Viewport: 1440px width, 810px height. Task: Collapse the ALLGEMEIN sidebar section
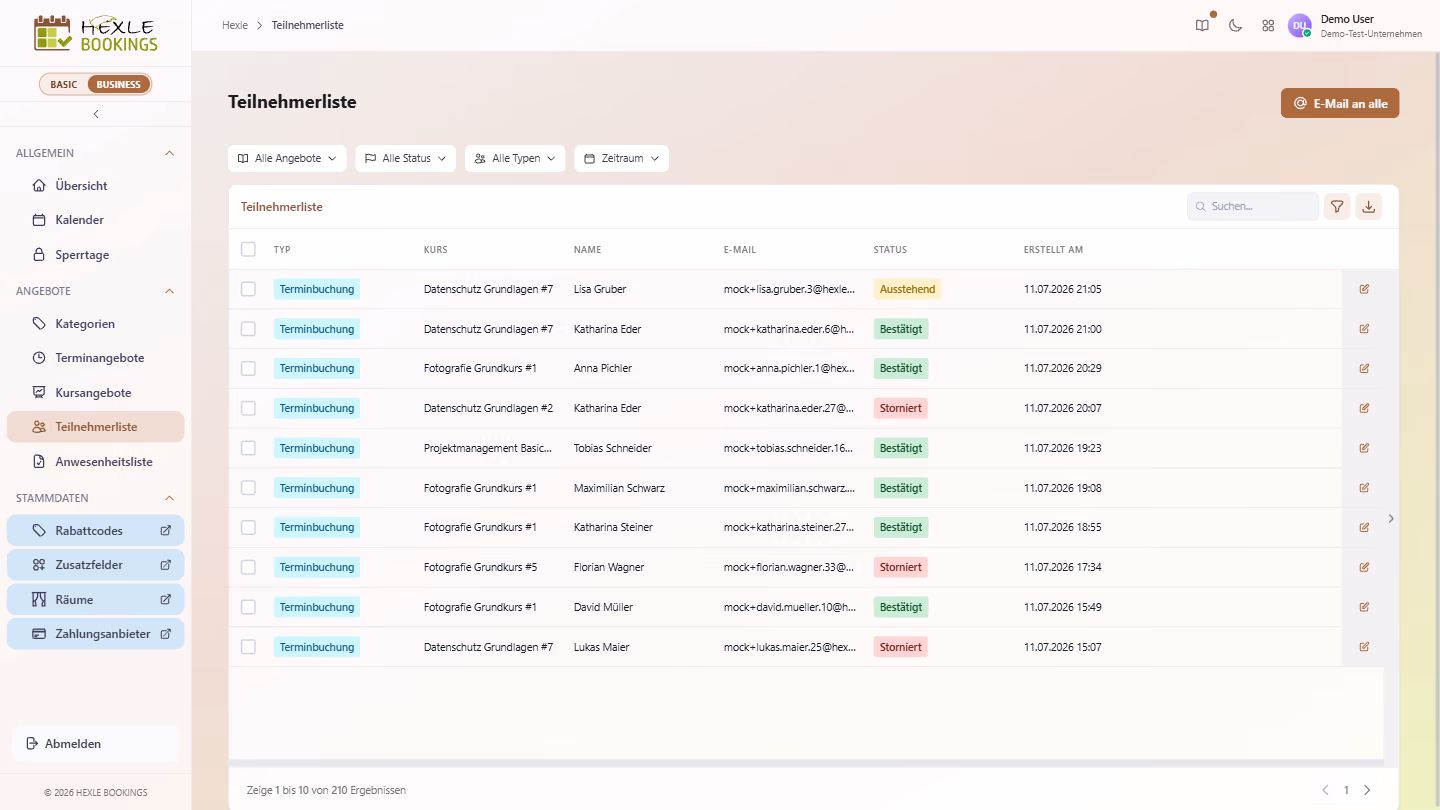click(169, 153)
